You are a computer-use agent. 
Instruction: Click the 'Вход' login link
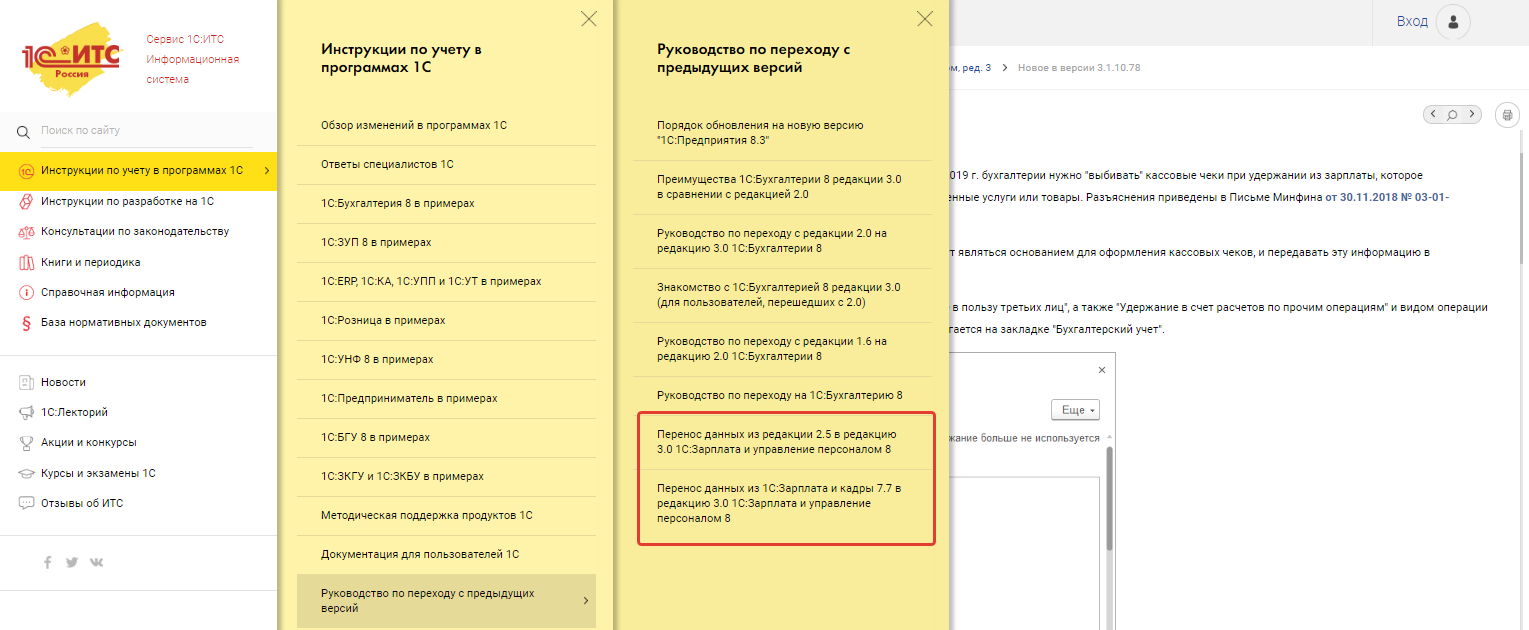click(1412, 21)
